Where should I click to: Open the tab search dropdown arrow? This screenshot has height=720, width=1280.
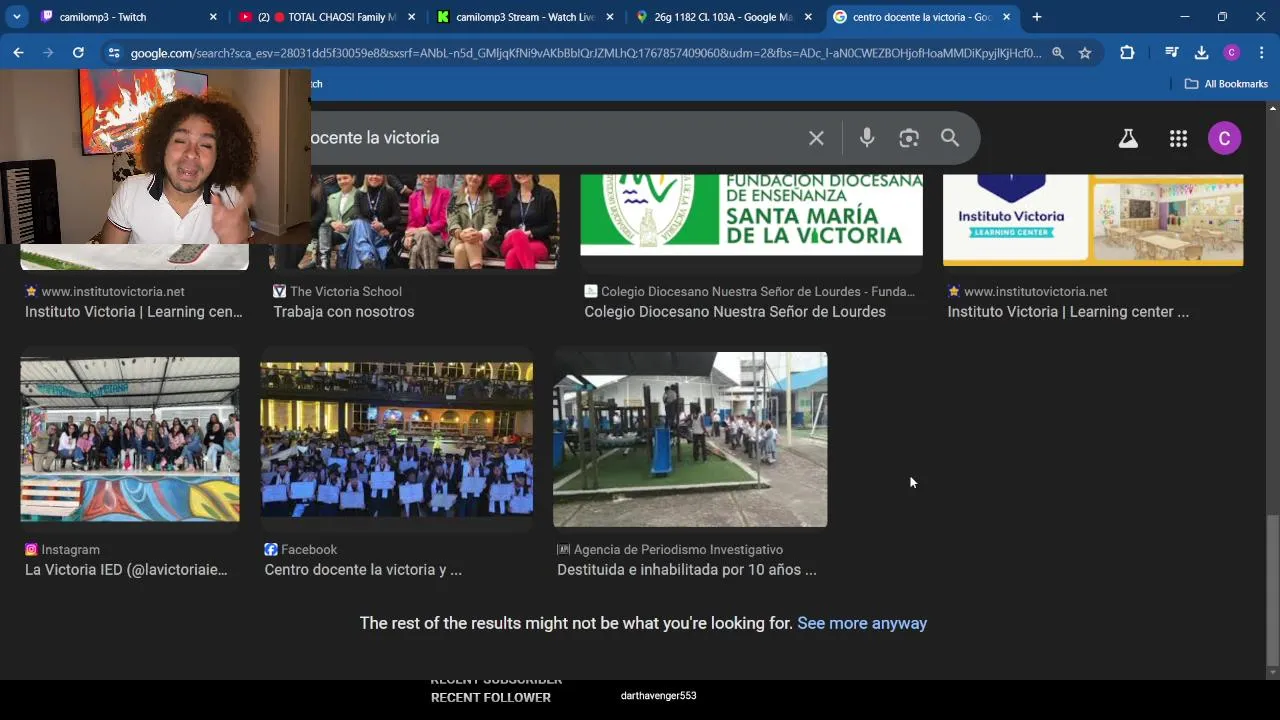tap(17, 17)
